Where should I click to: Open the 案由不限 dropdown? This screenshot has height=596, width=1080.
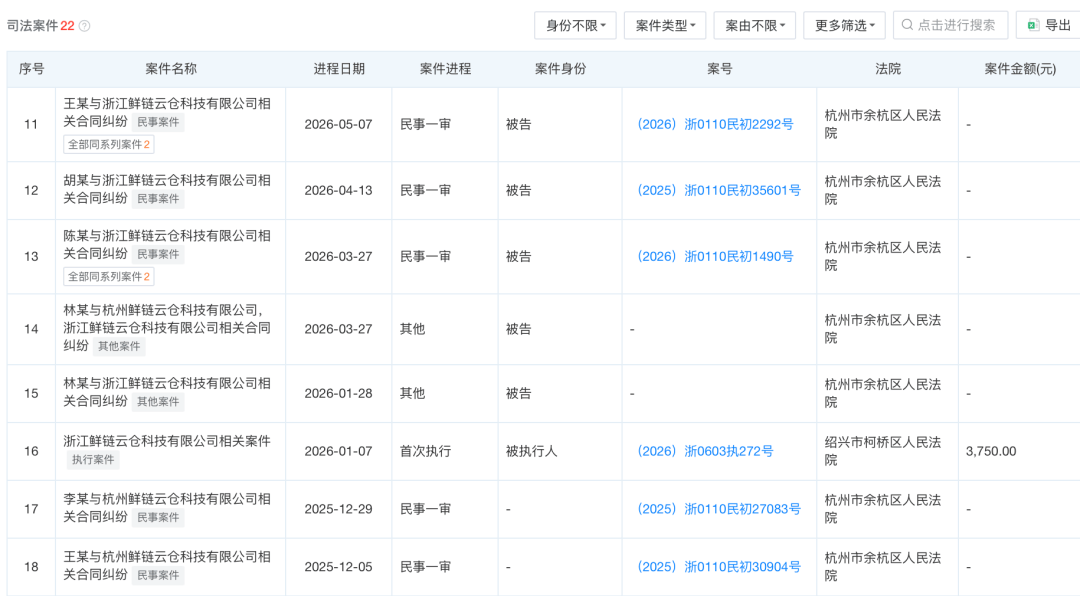point(754,25)
